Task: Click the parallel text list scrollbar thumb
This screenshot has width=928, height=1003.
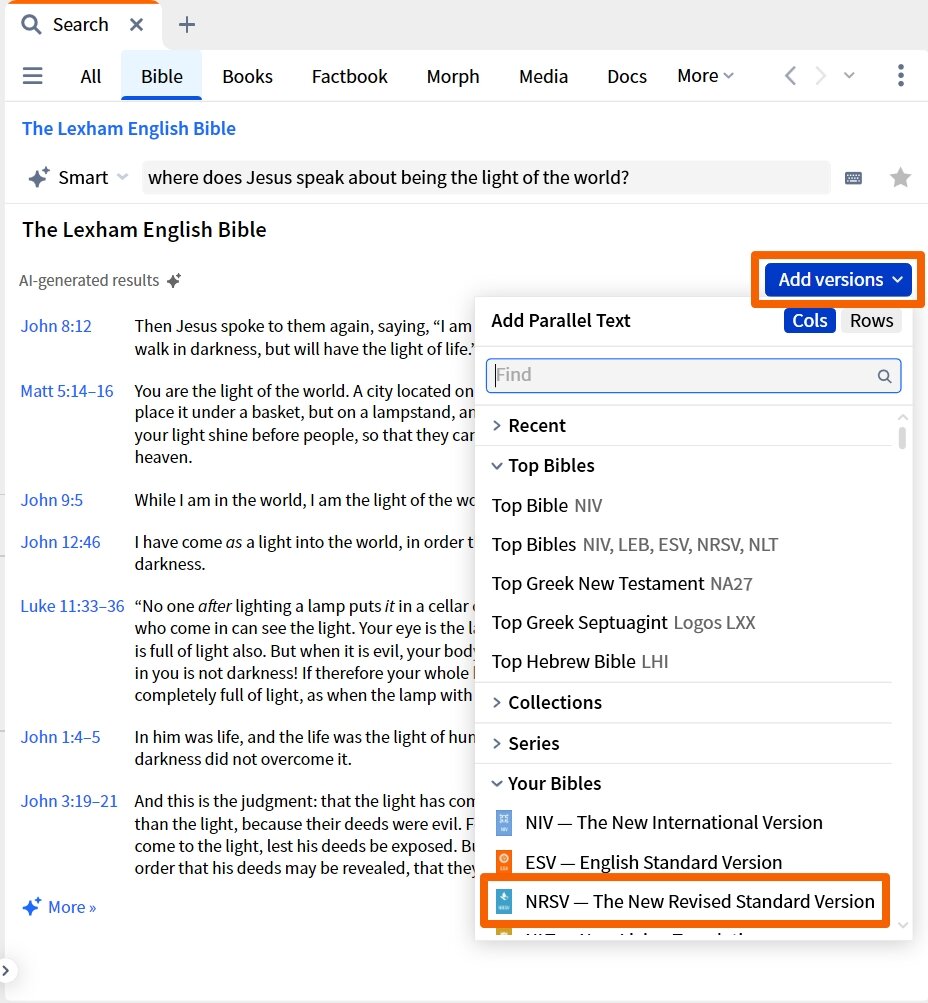Action: (902, 438)
